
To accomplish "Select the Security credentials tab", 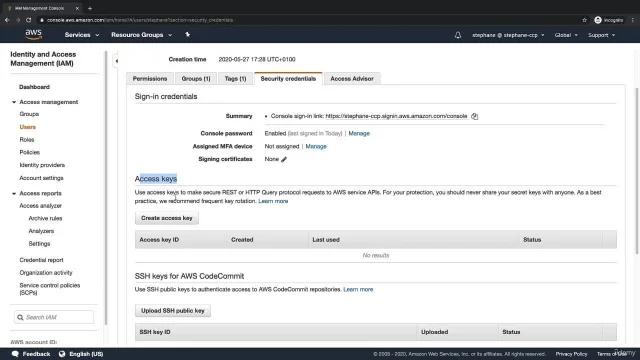I will [x=288, y=78].
